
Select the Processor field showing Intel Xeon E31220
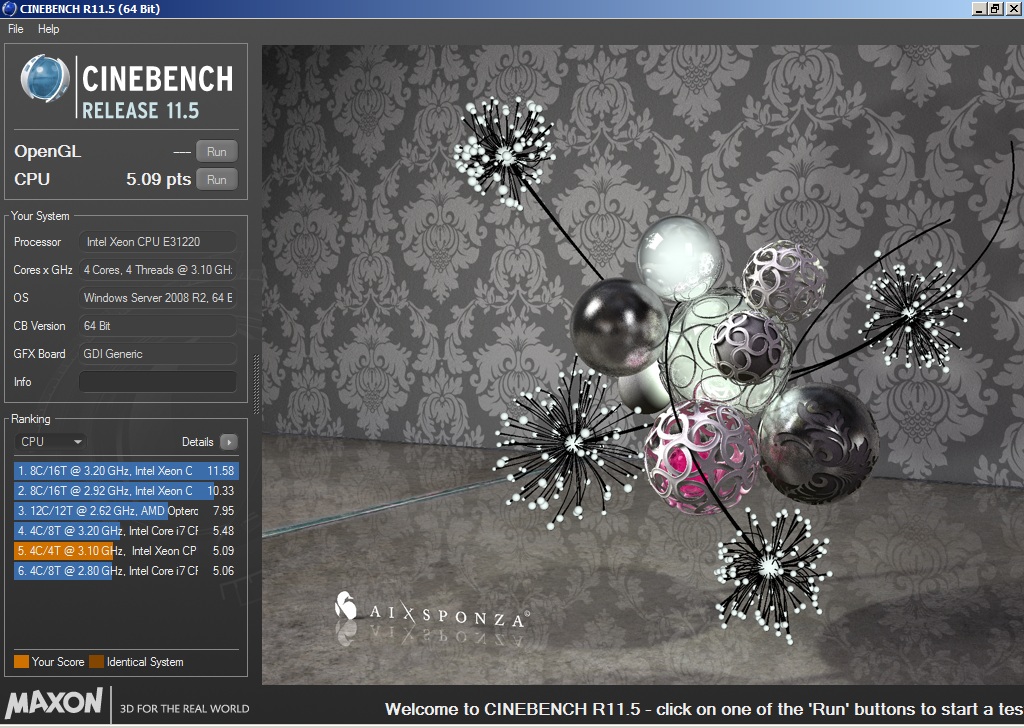coord(157,242)
